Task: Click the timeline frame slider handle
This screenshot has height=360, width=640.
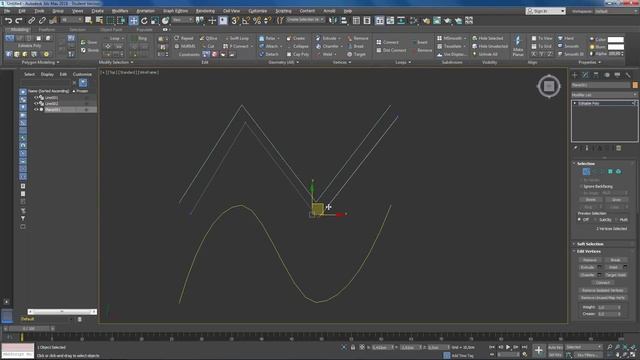Action: (x=29, y=329)
